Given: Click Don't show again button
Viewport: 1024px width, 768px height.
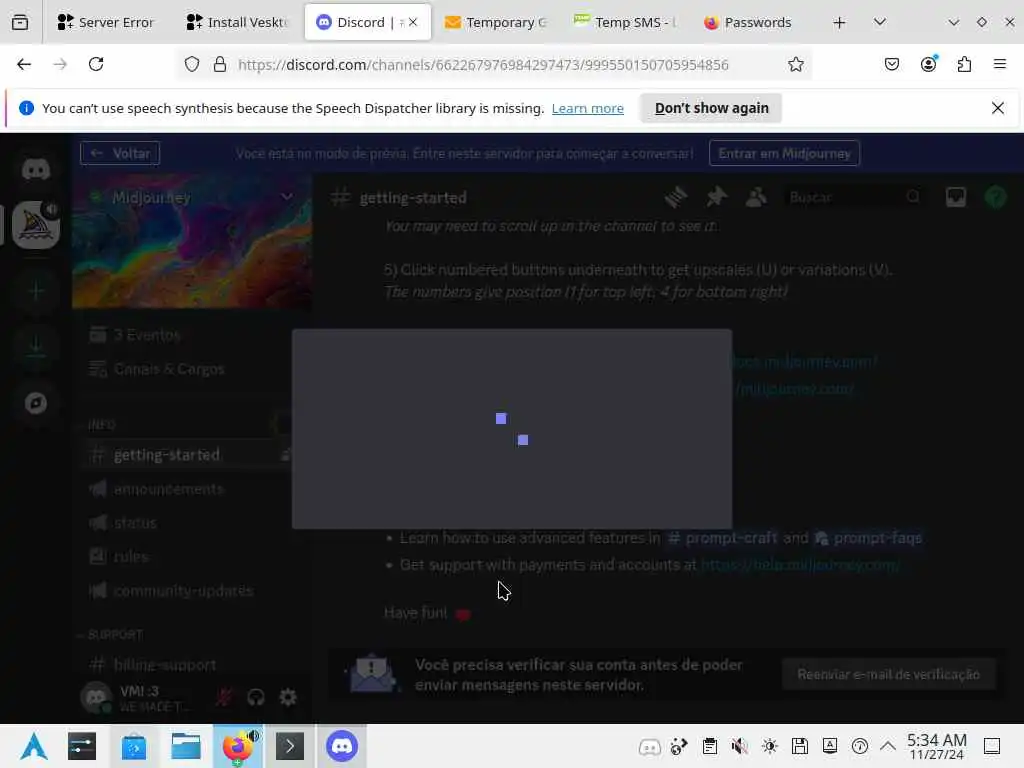Looking at the screenshot, I should coord(711,108).
